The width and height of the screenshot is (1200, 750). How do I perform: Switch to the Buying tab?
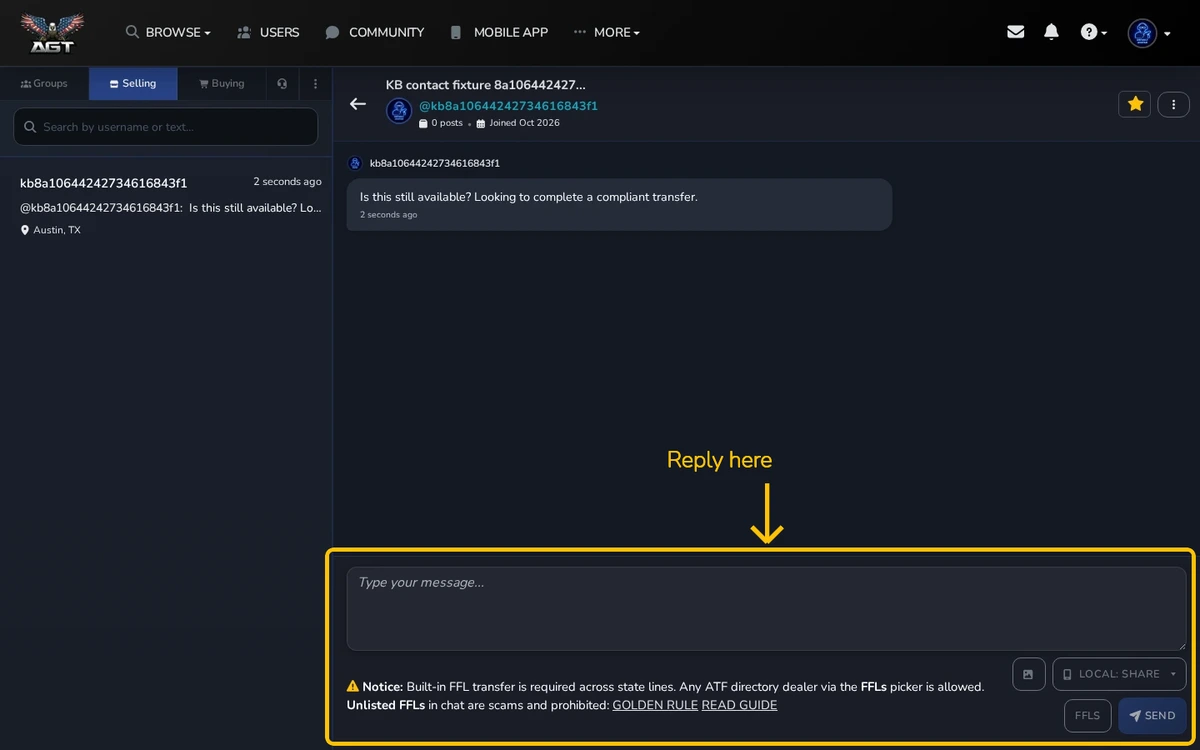pos(222,84)
